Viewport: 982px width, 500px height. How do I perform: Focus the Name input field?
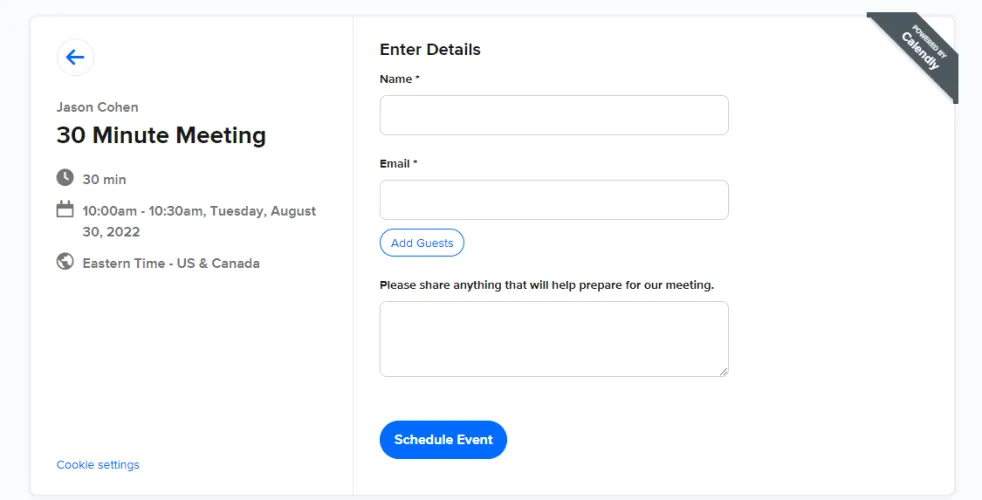tap(554, 115)
